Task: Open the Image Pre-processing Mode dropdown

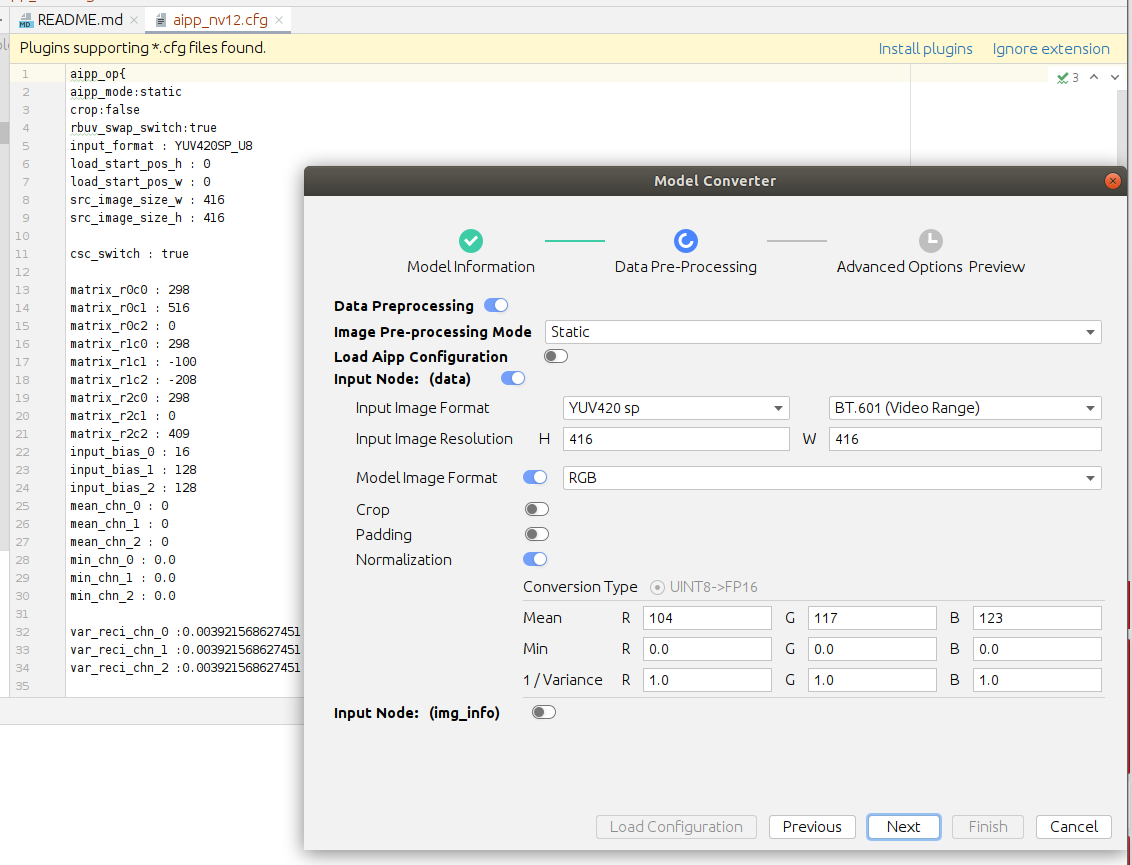Action: click(823, 332)
